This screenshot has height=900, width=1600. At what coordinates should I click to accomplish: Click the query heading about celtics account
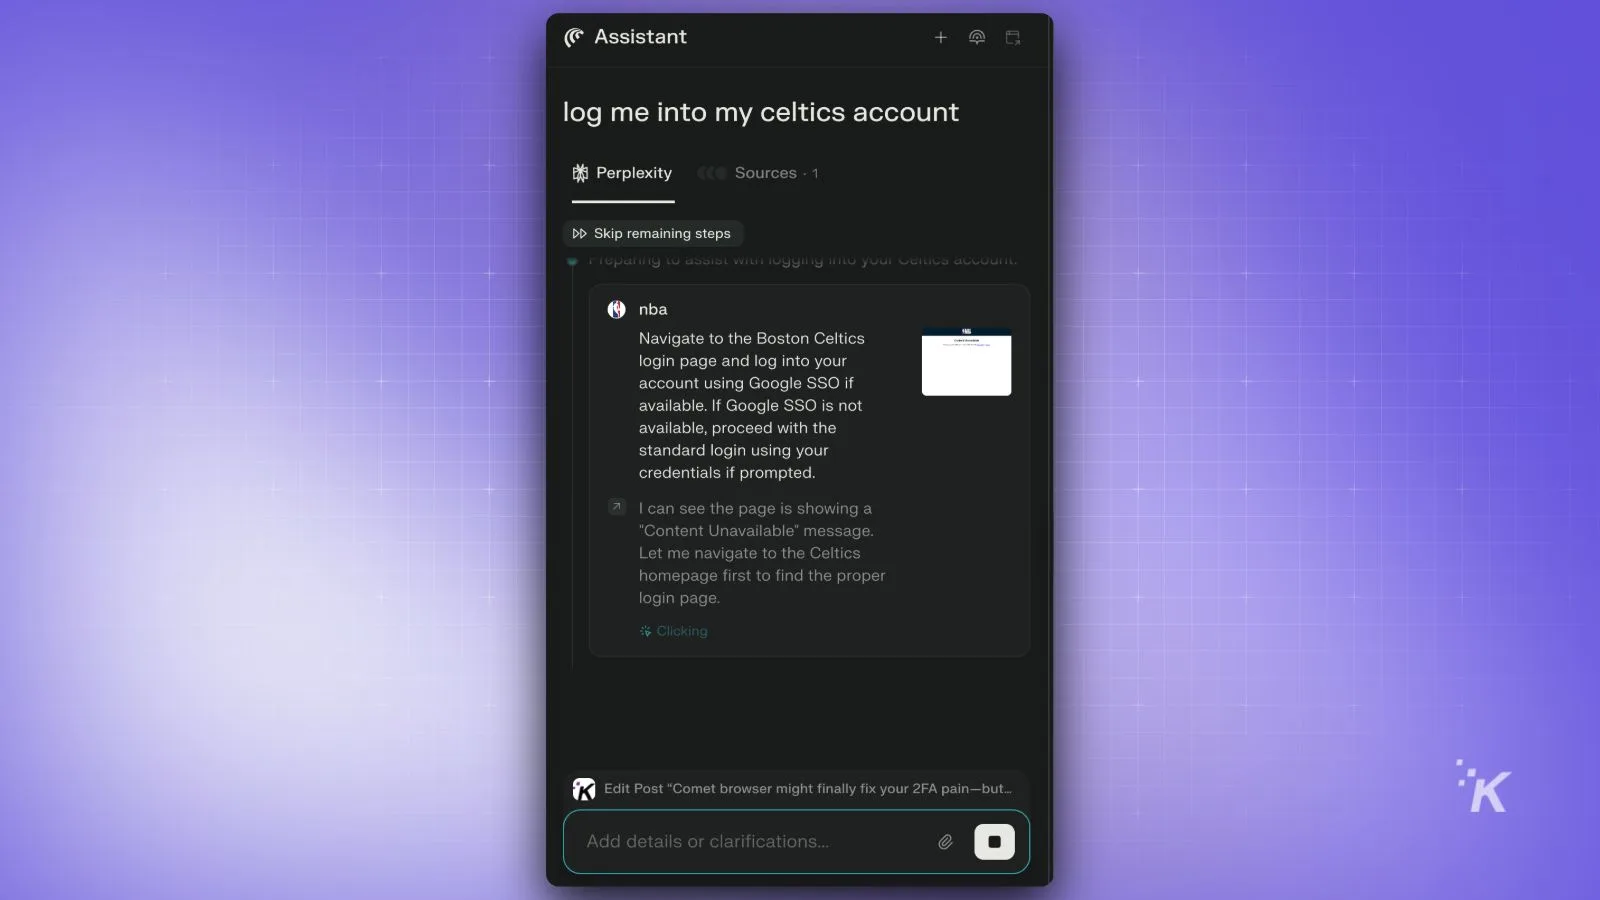(760, 112)
